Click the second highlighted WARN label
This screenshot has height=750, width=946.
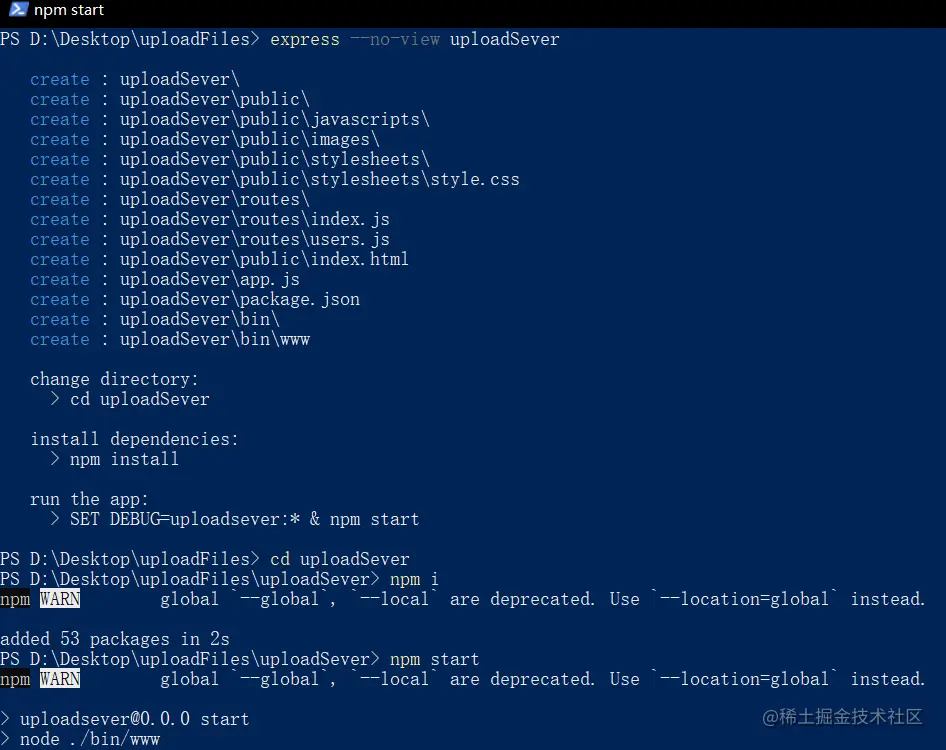point(60,679)
